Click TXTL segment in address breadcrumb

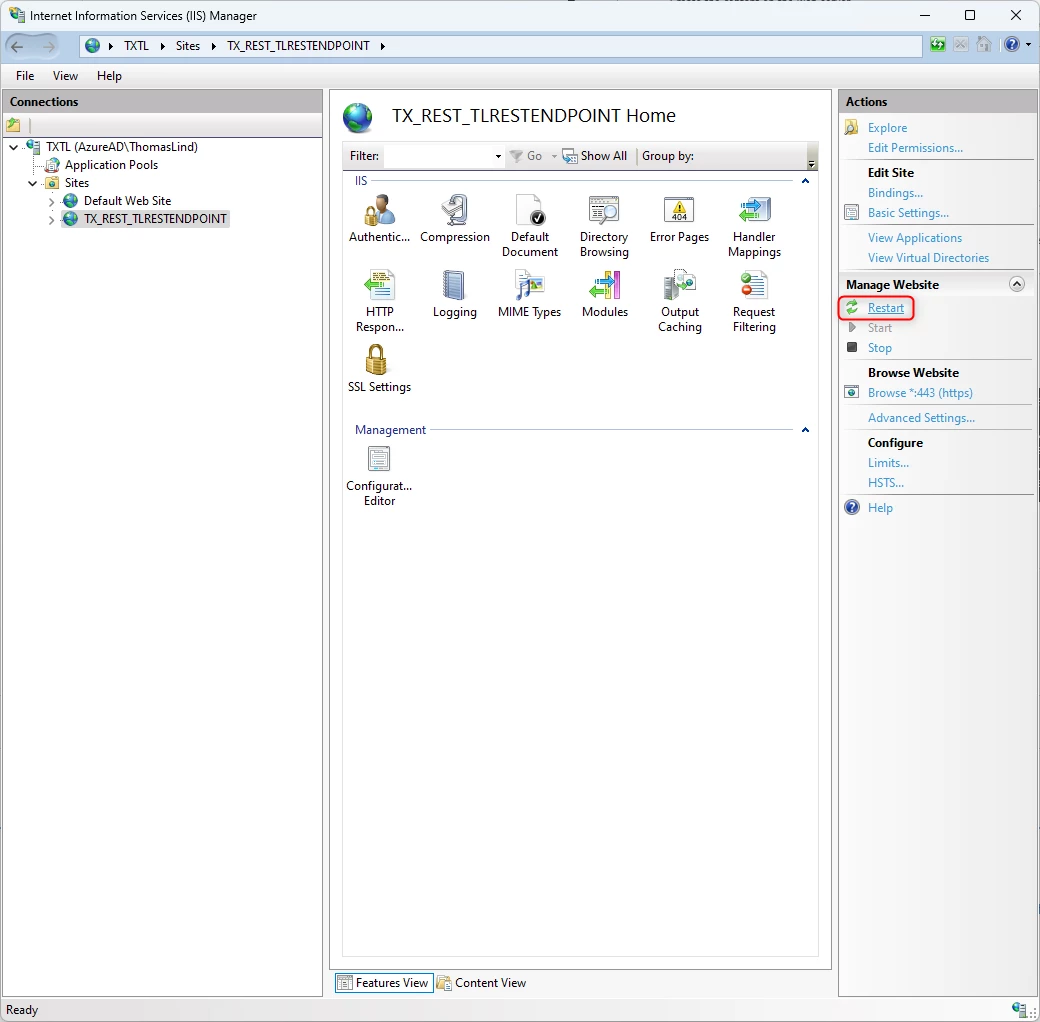click(136, 46)
